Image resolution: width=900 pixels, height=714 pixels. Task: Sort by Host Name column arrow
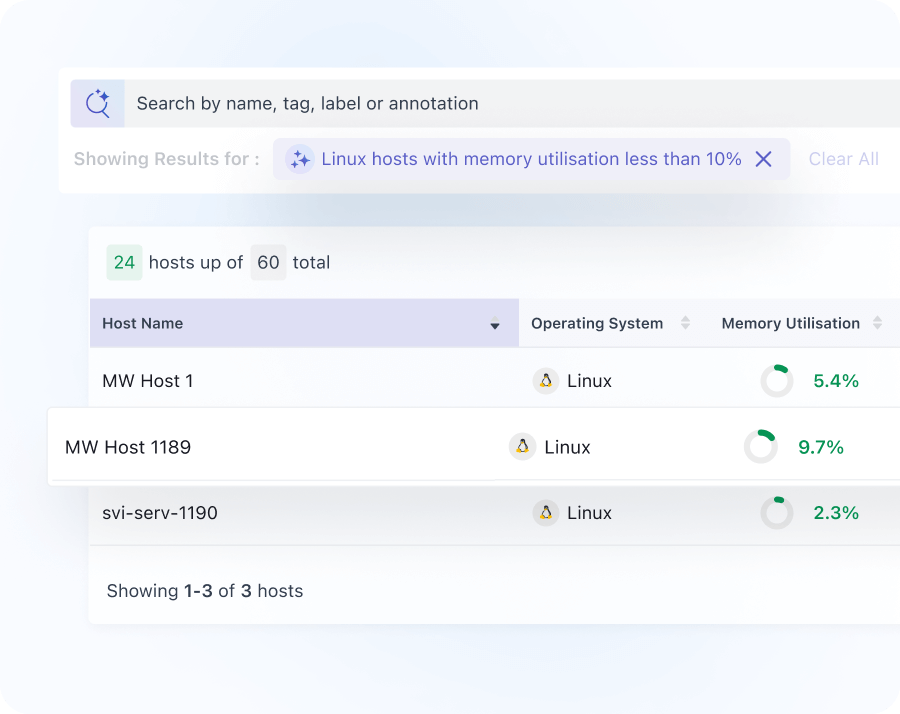pos(495,324)
